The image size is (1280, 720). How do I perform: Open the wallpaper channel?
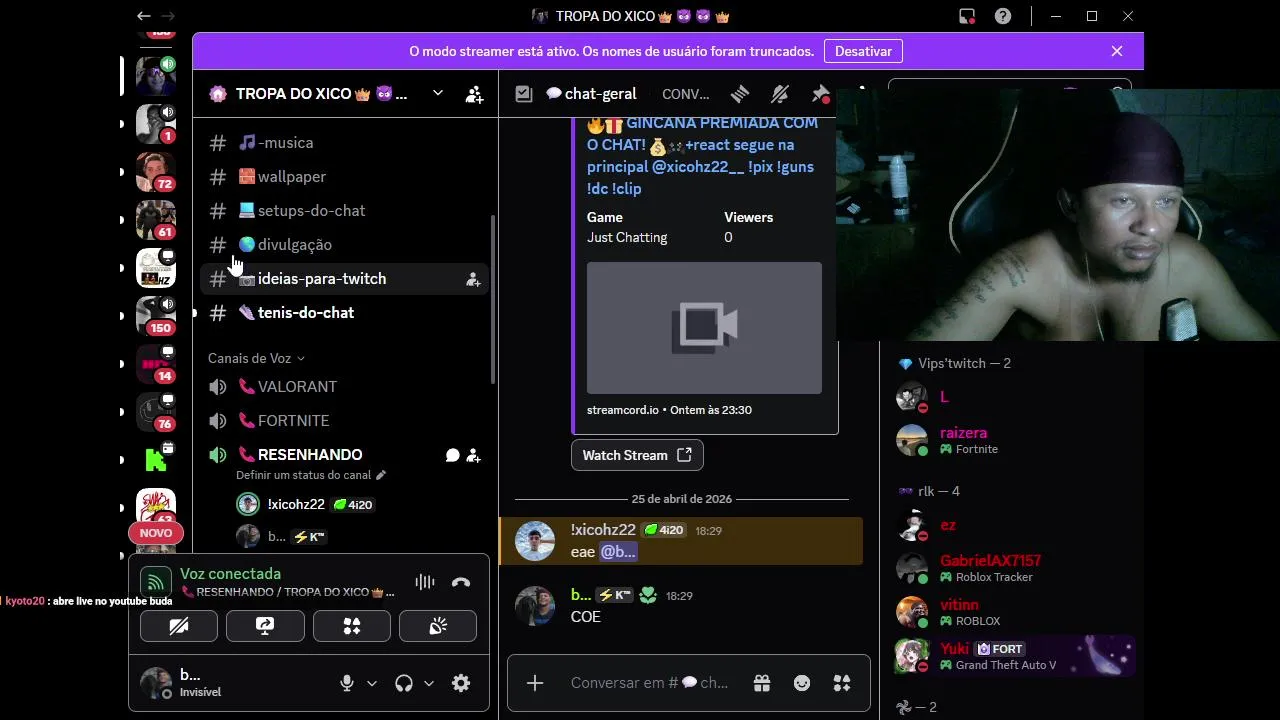tap(345, 177)
